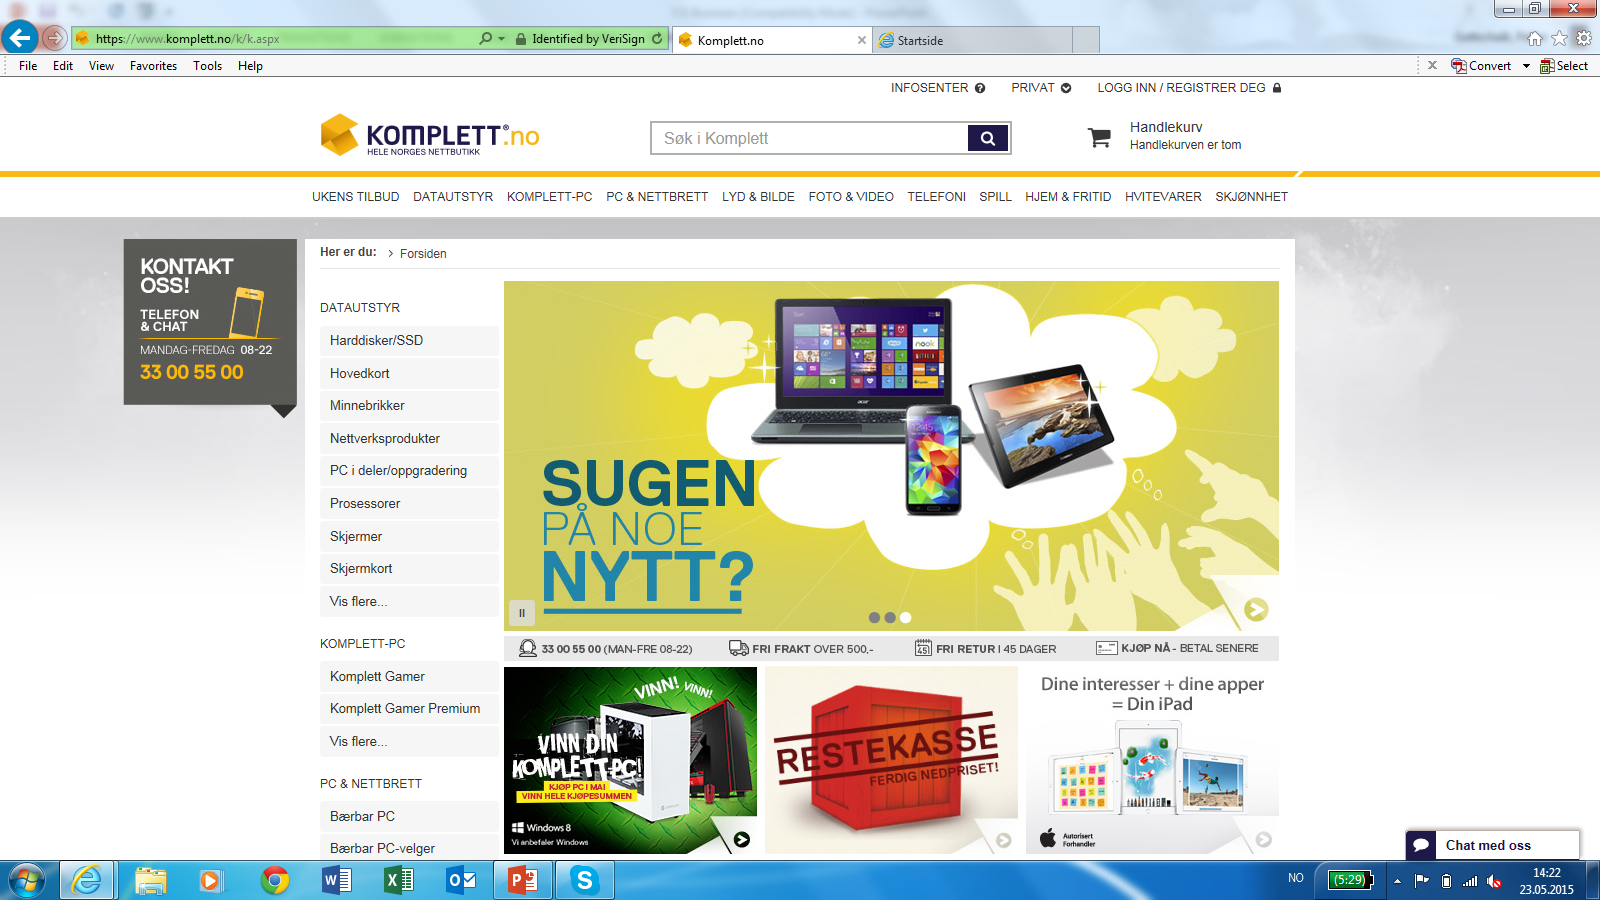Advance banner with next arrow

pyautogui.click(x=1256, y=609)
